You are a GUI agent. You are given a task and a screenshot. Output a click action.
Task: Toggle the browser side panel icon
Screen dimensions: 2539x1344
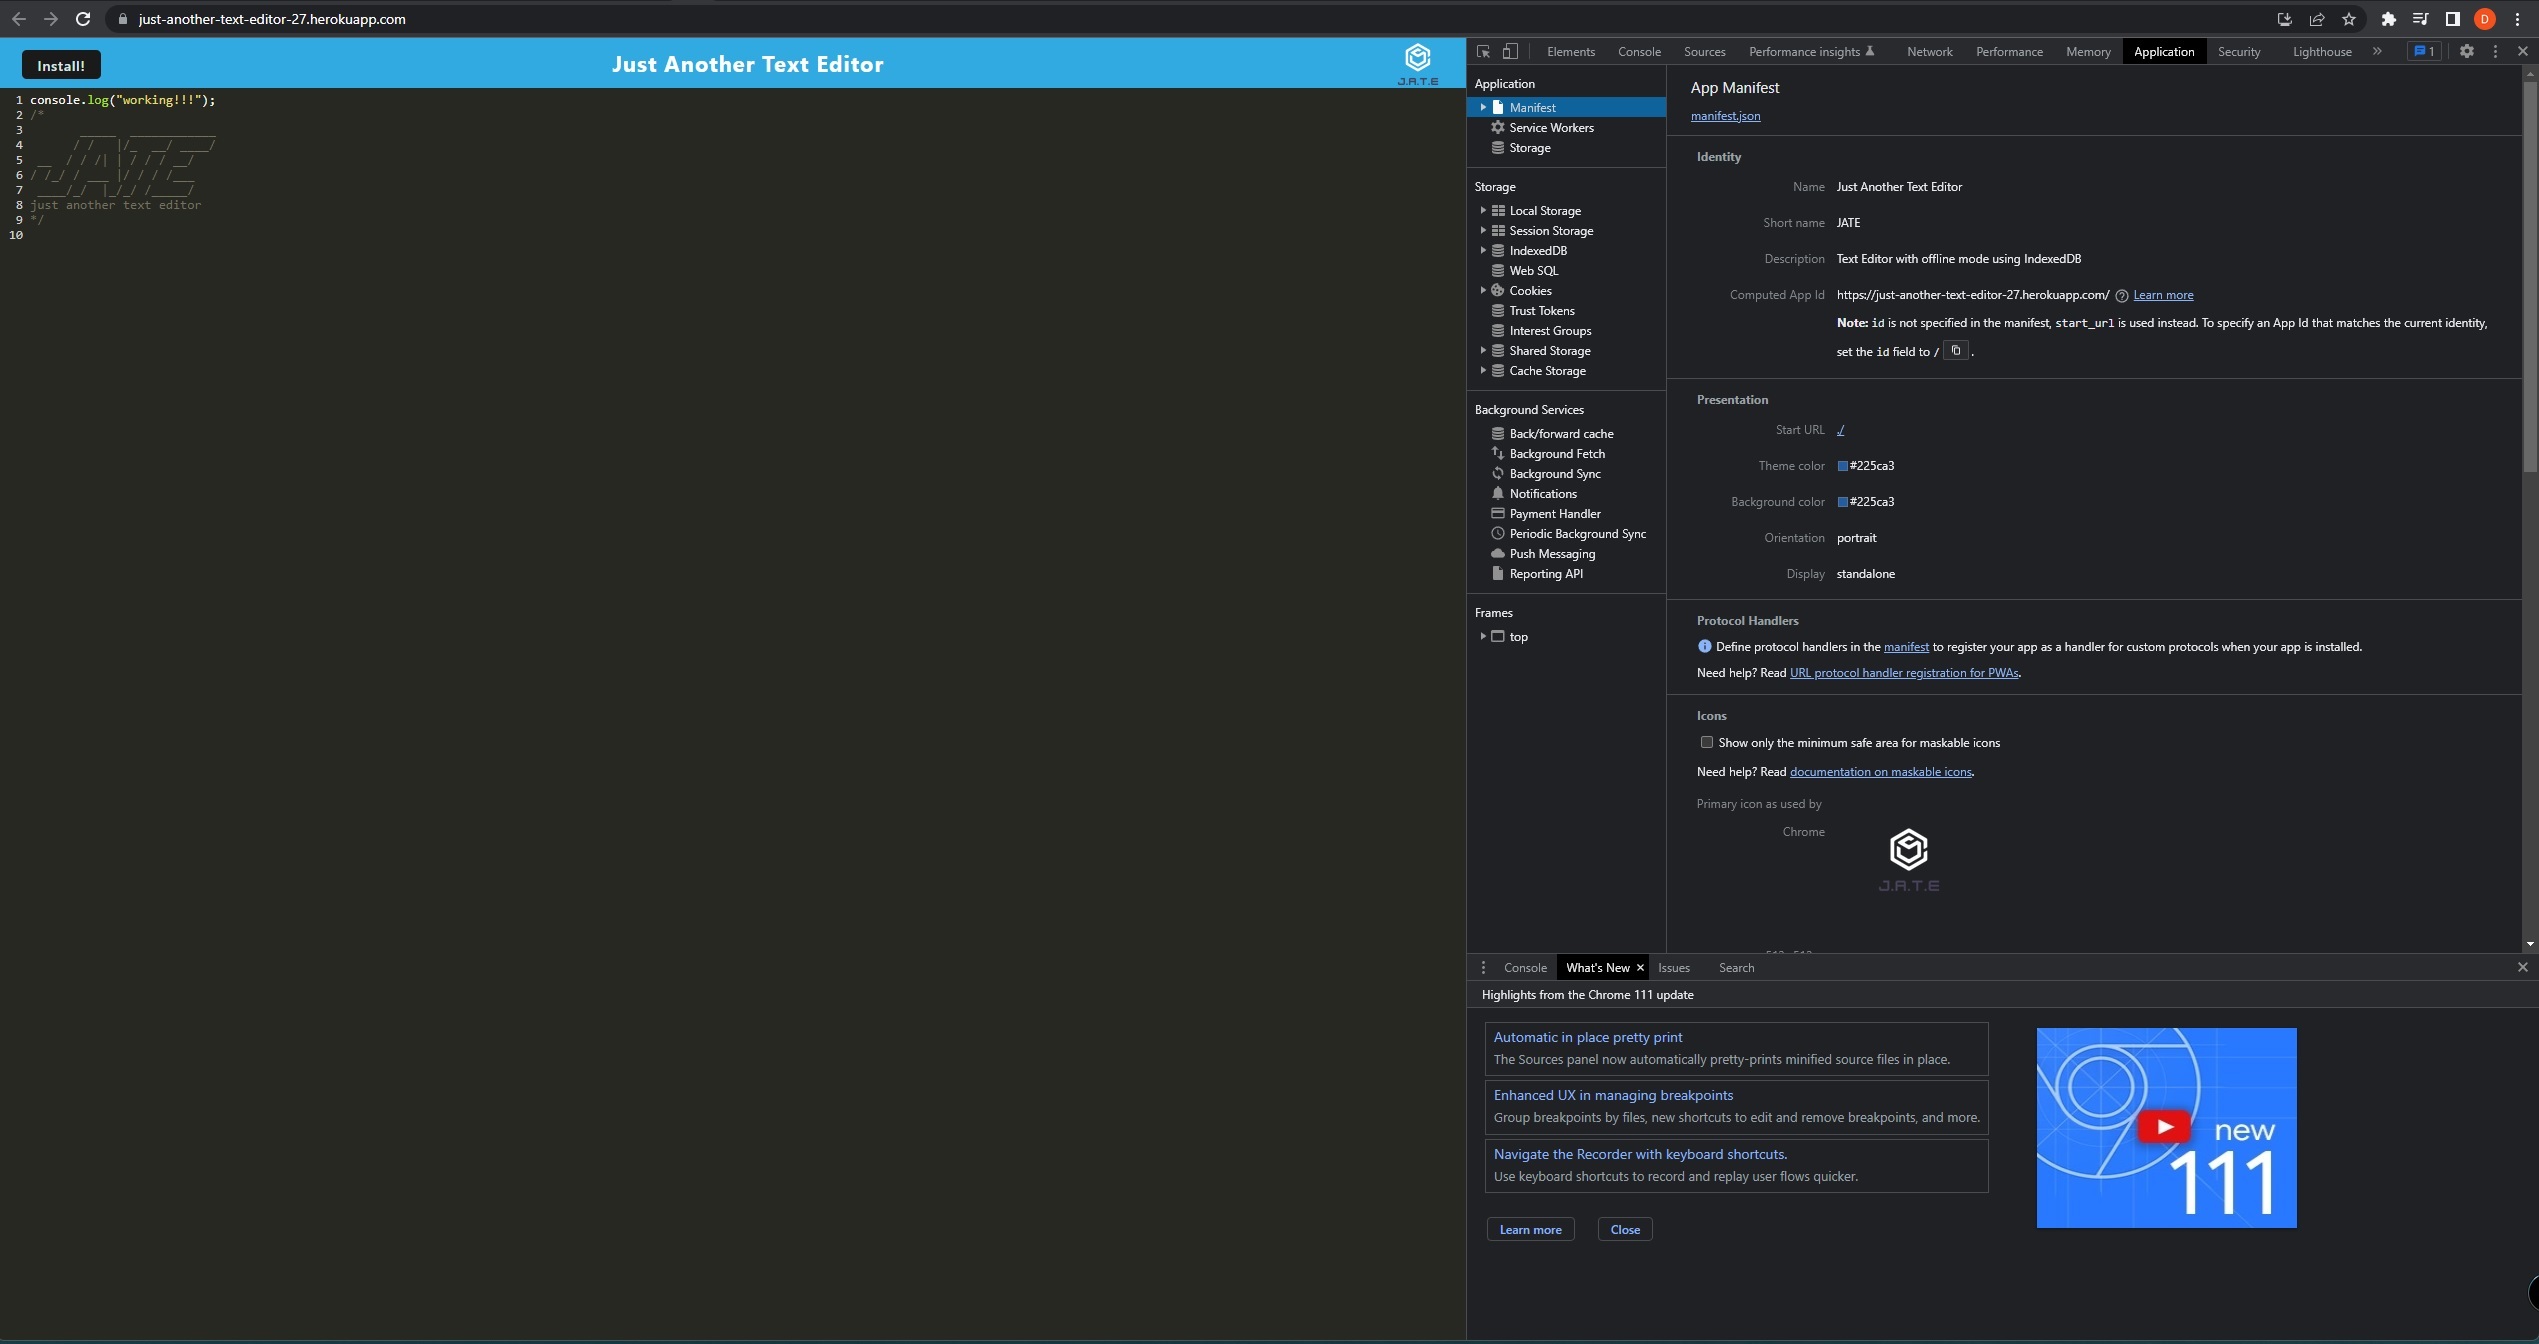pyautogui.click(x=2452, y=19)
